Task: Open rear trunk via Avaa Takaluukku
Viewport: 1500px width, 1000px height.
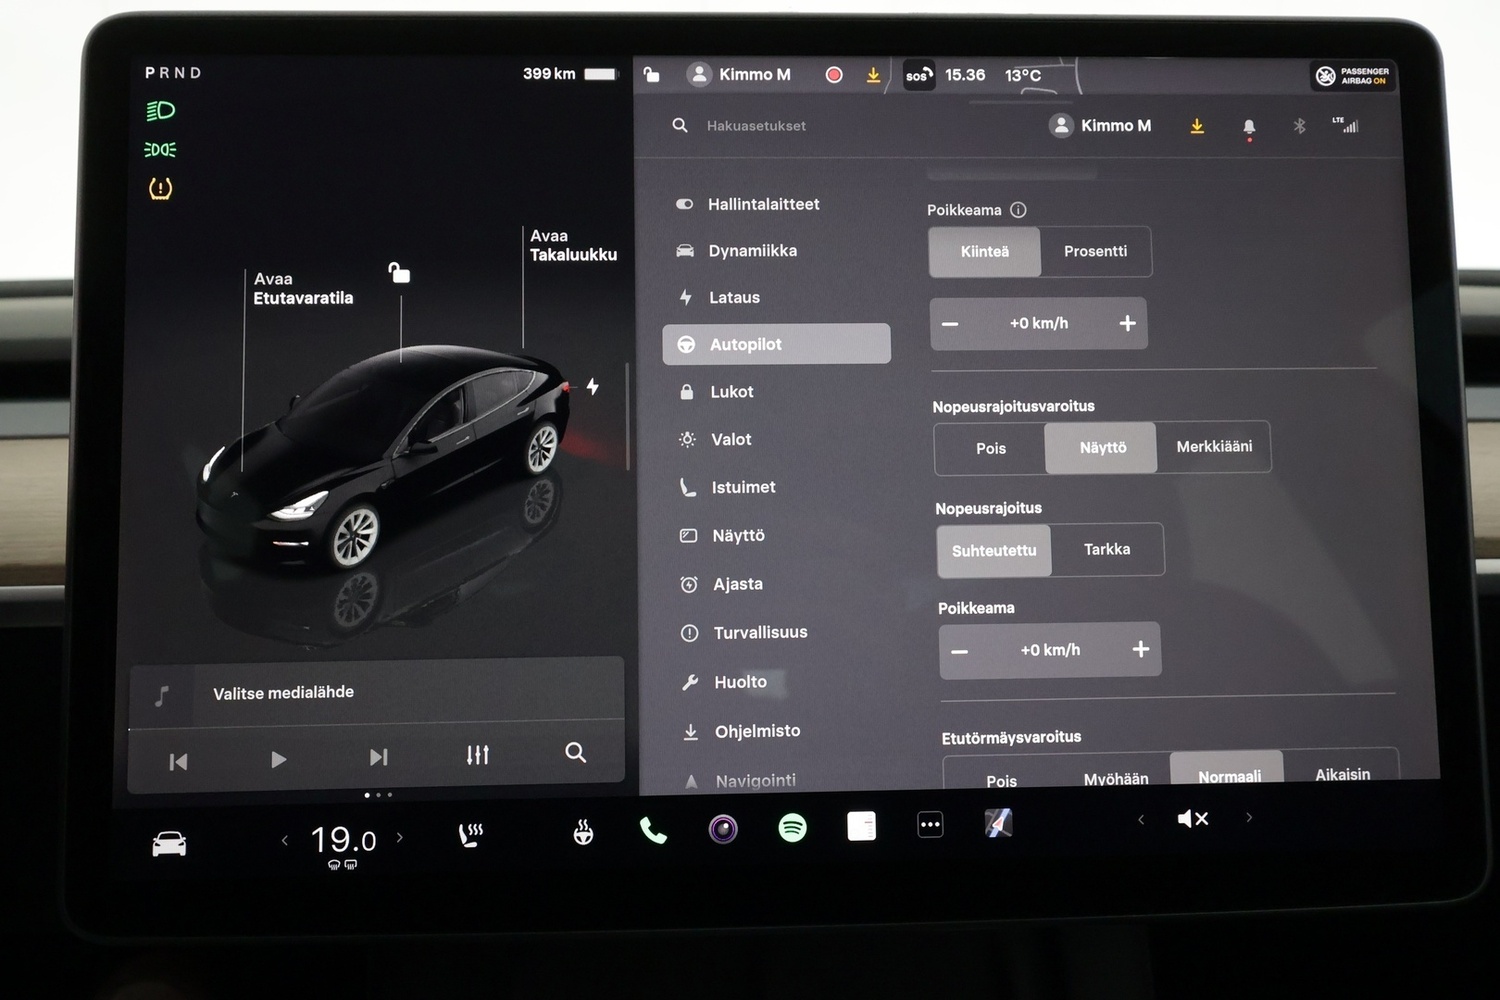Action: pos(573,245)
